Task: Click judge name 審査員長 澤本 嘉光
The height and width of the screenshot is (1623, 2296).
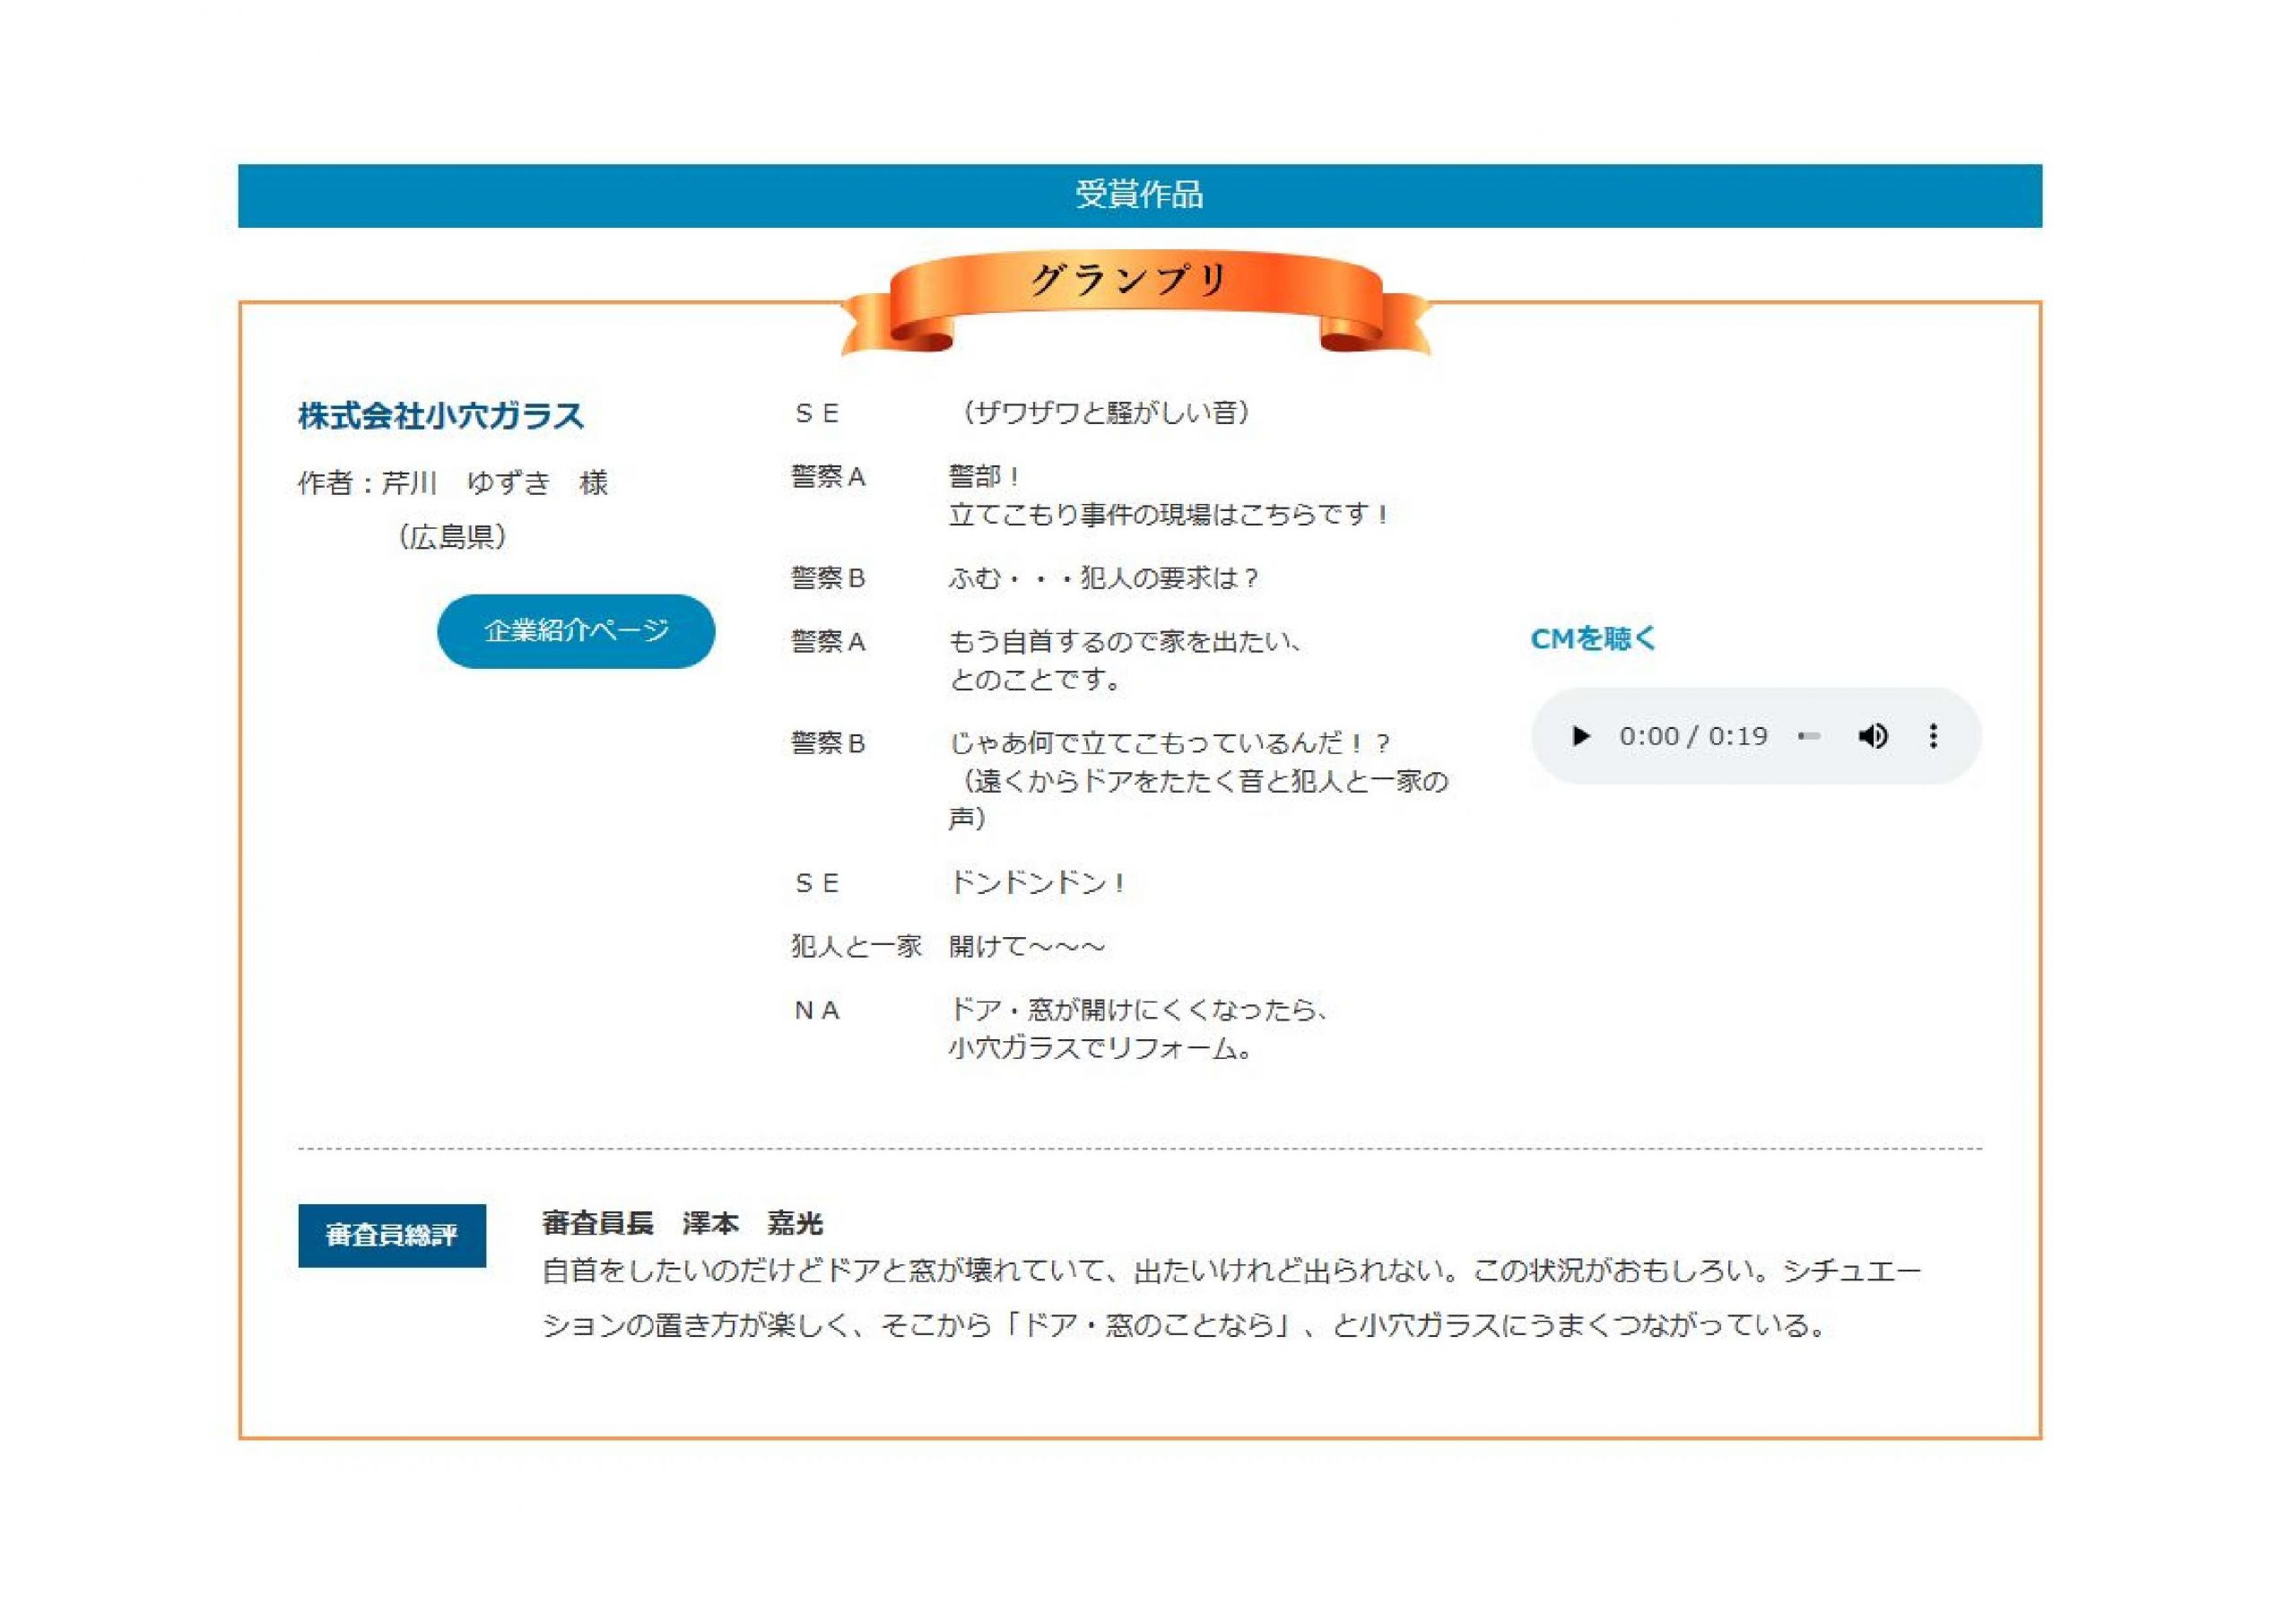Action: pos(682,1223)
